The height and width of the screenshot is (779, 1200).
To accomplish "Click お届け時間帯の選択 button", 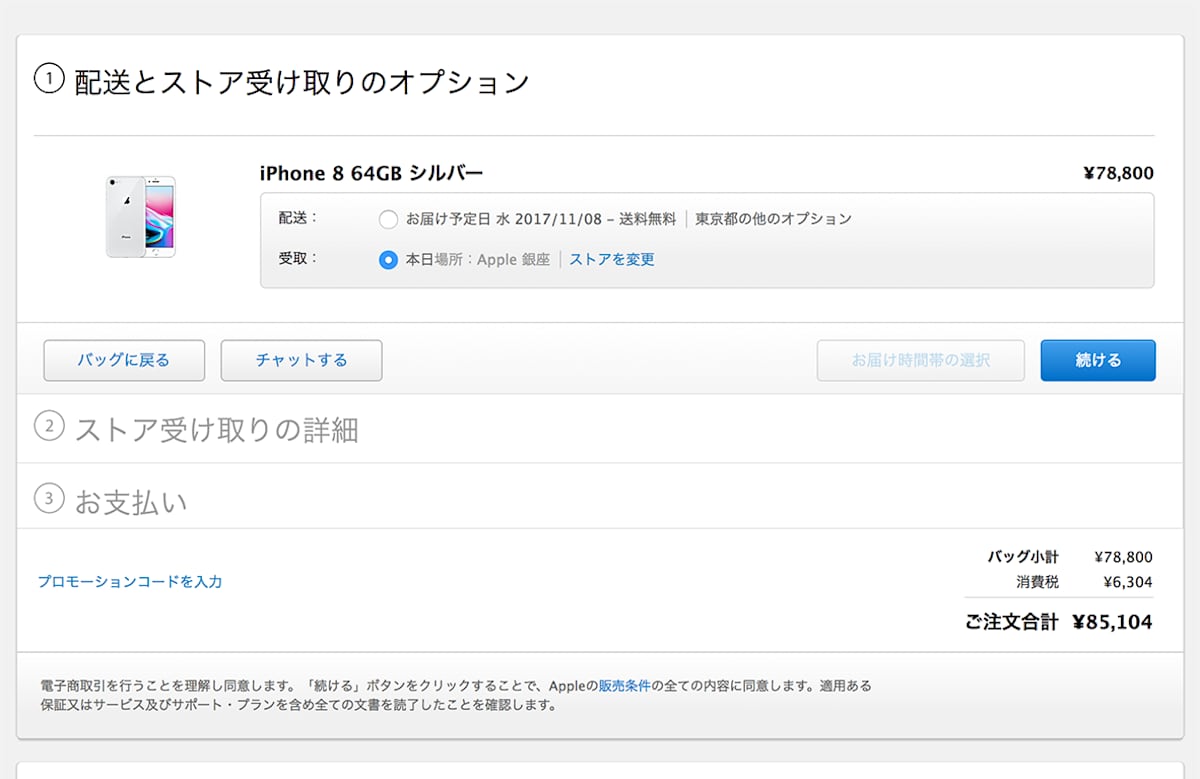I will pos(921,360).
